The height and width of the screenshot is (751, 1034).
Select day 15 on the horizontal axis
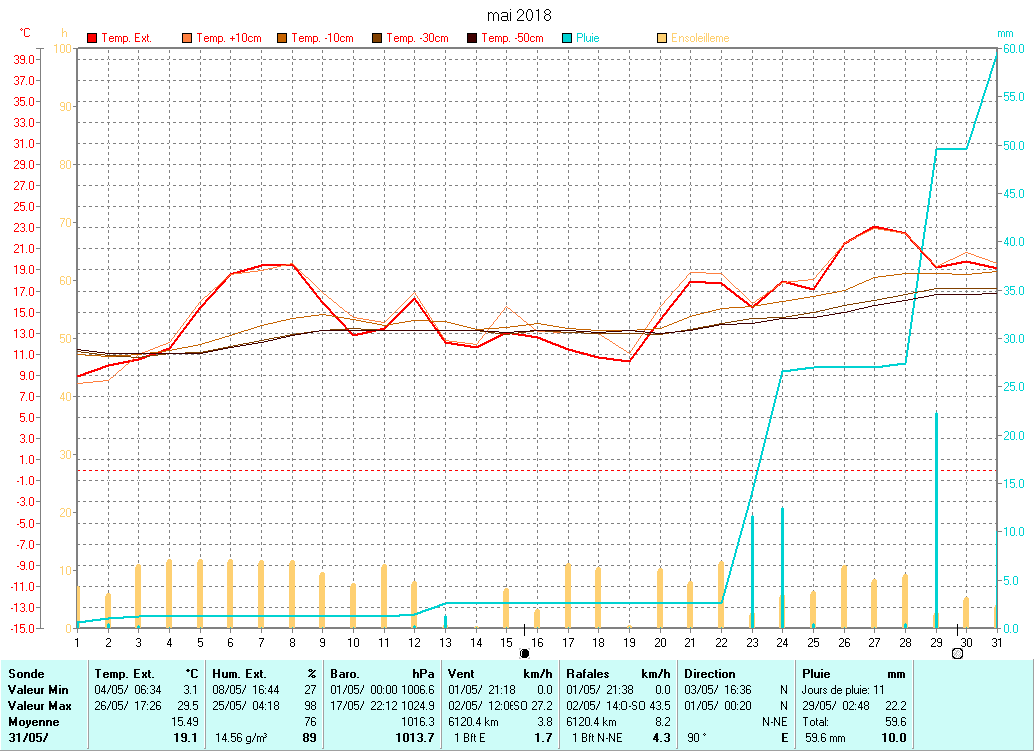tap(506, 641)
